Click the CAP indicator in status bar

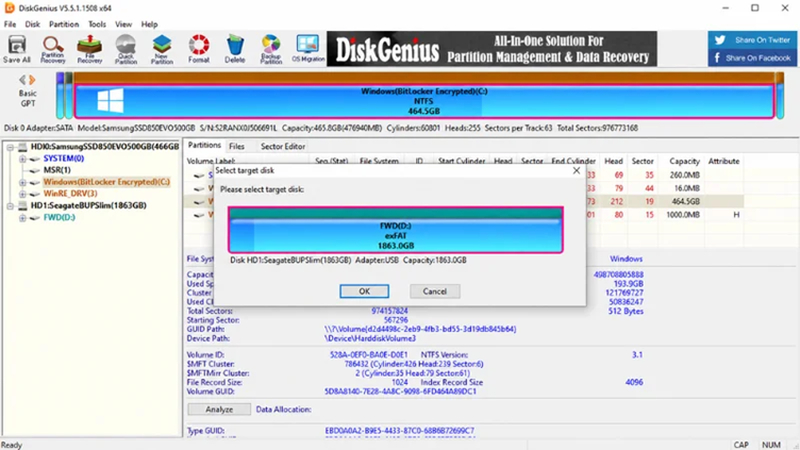click(741, 445)
